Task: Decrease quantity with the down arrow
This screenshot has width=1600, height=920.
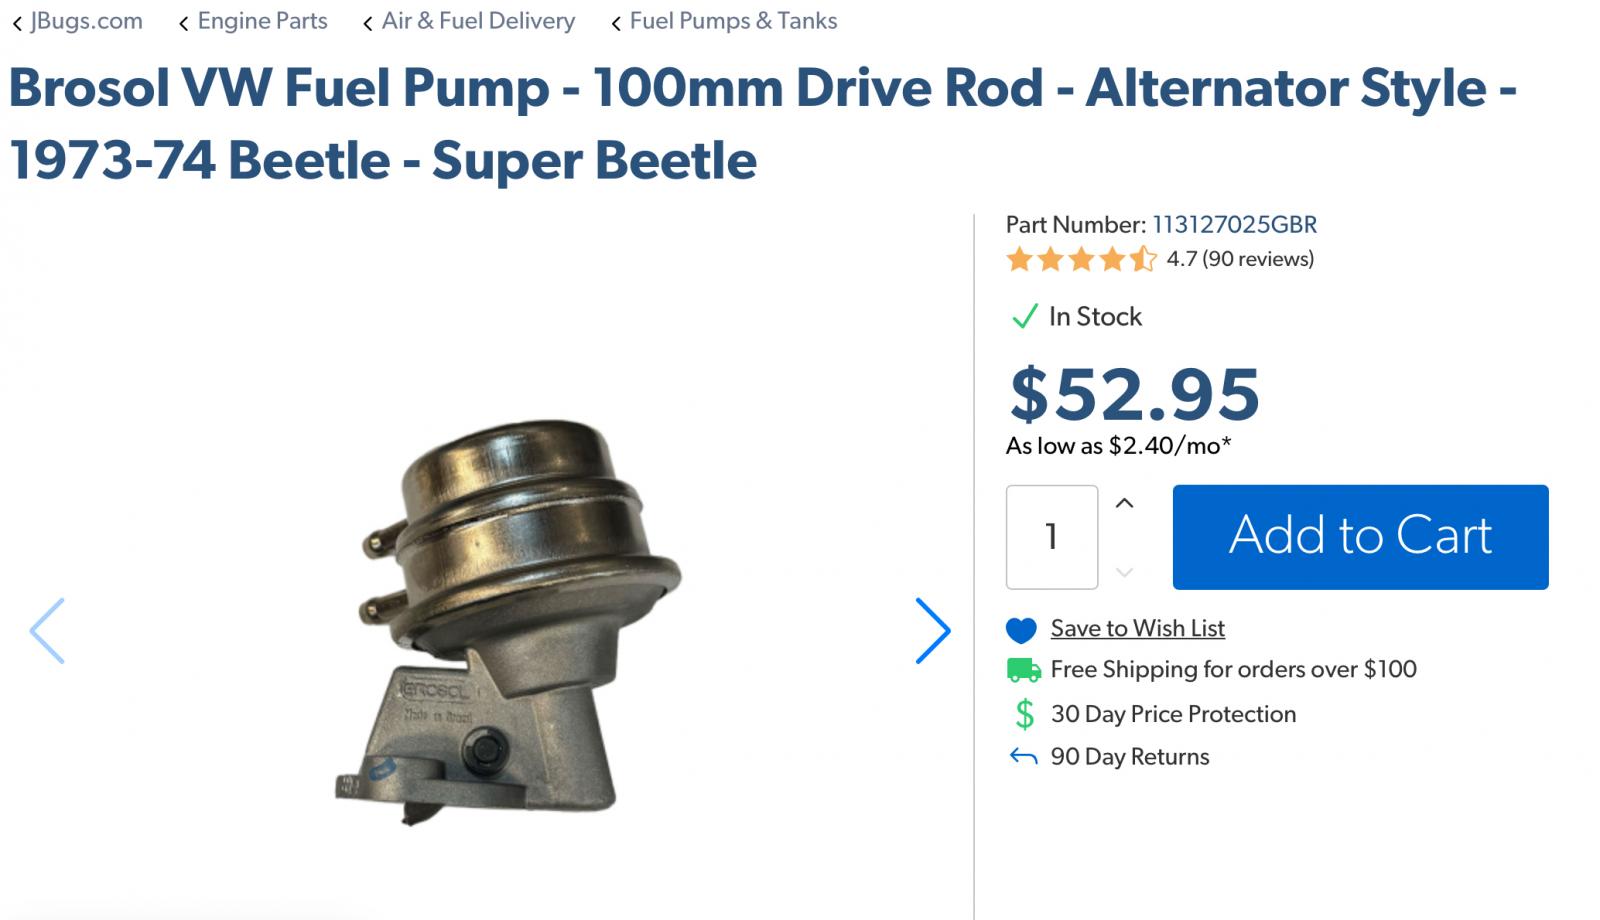Action: pos(1124,572)
